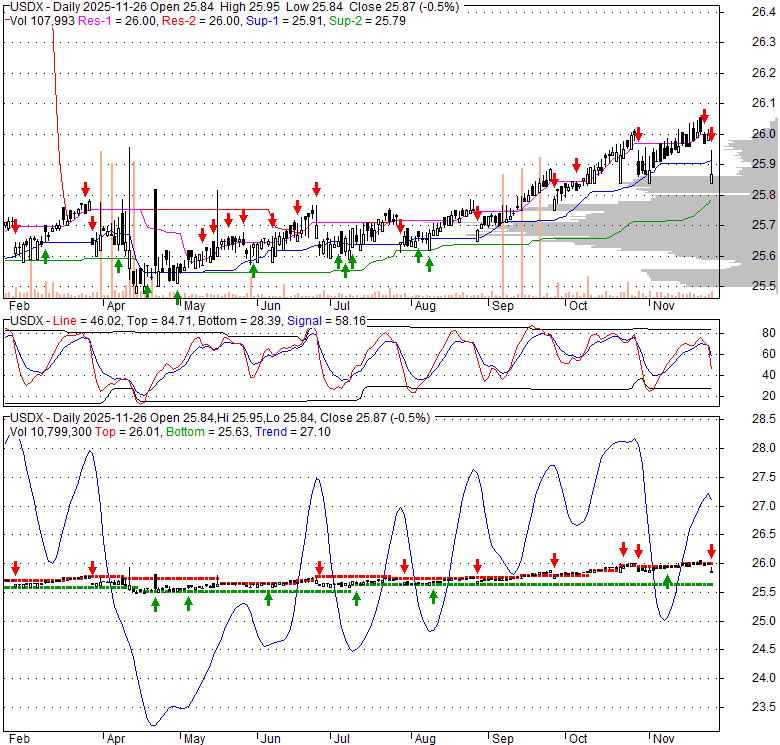This screenshot has width=780, height=745.
Task: Click the red arrow at November's price peak
Action: pyautogui.click(x=703, y=115)
